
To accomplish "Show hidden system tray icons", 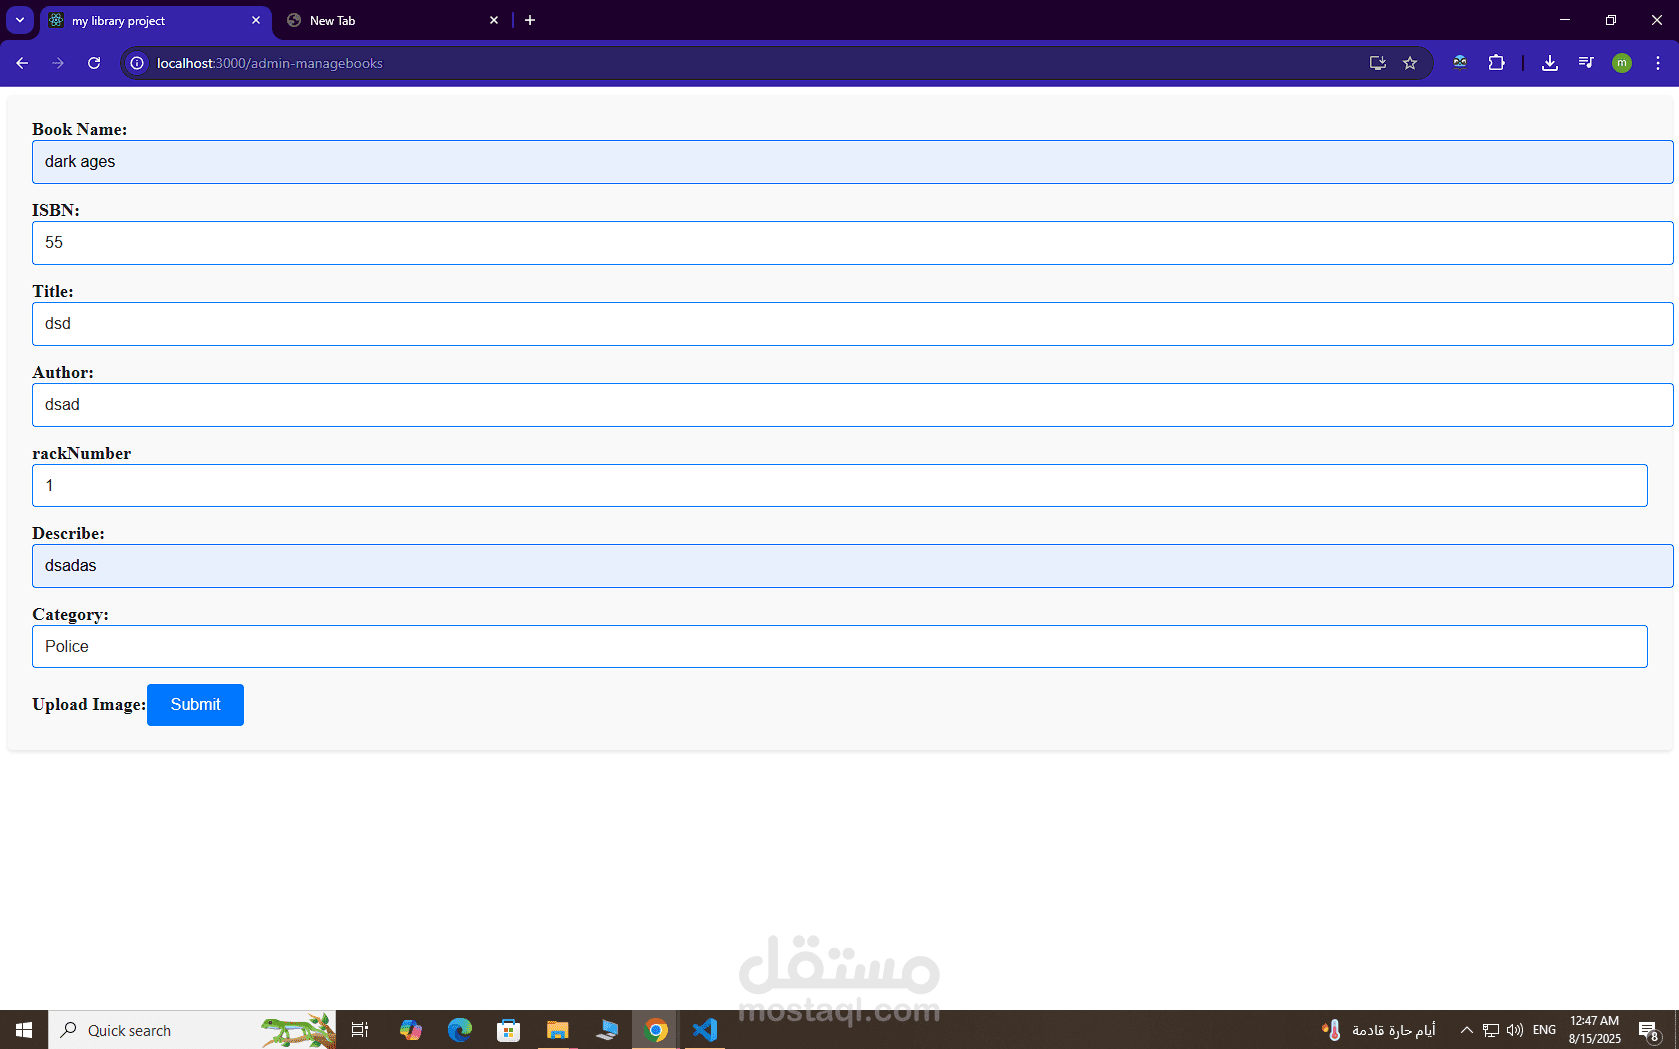I will (1466, 1030).
